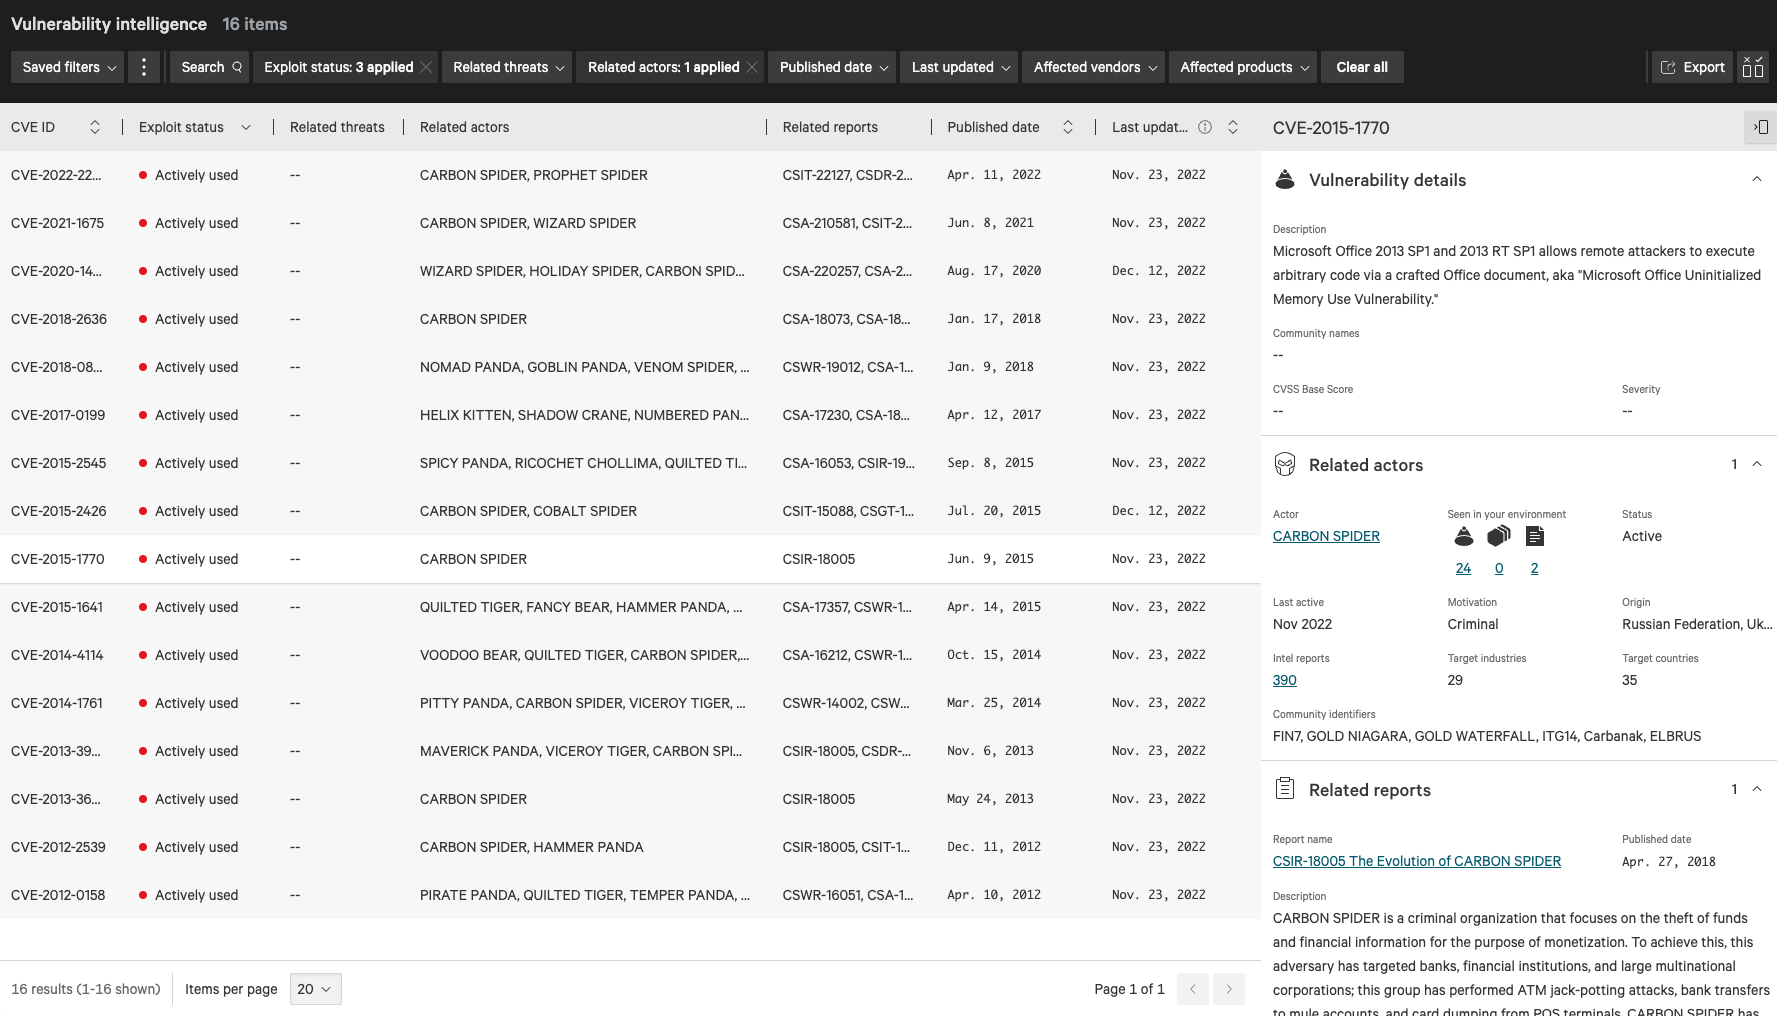The image size is (1777, 1016).
Task: Click Aug. 17, 2020 published date cell
Action: pos(994,271)
